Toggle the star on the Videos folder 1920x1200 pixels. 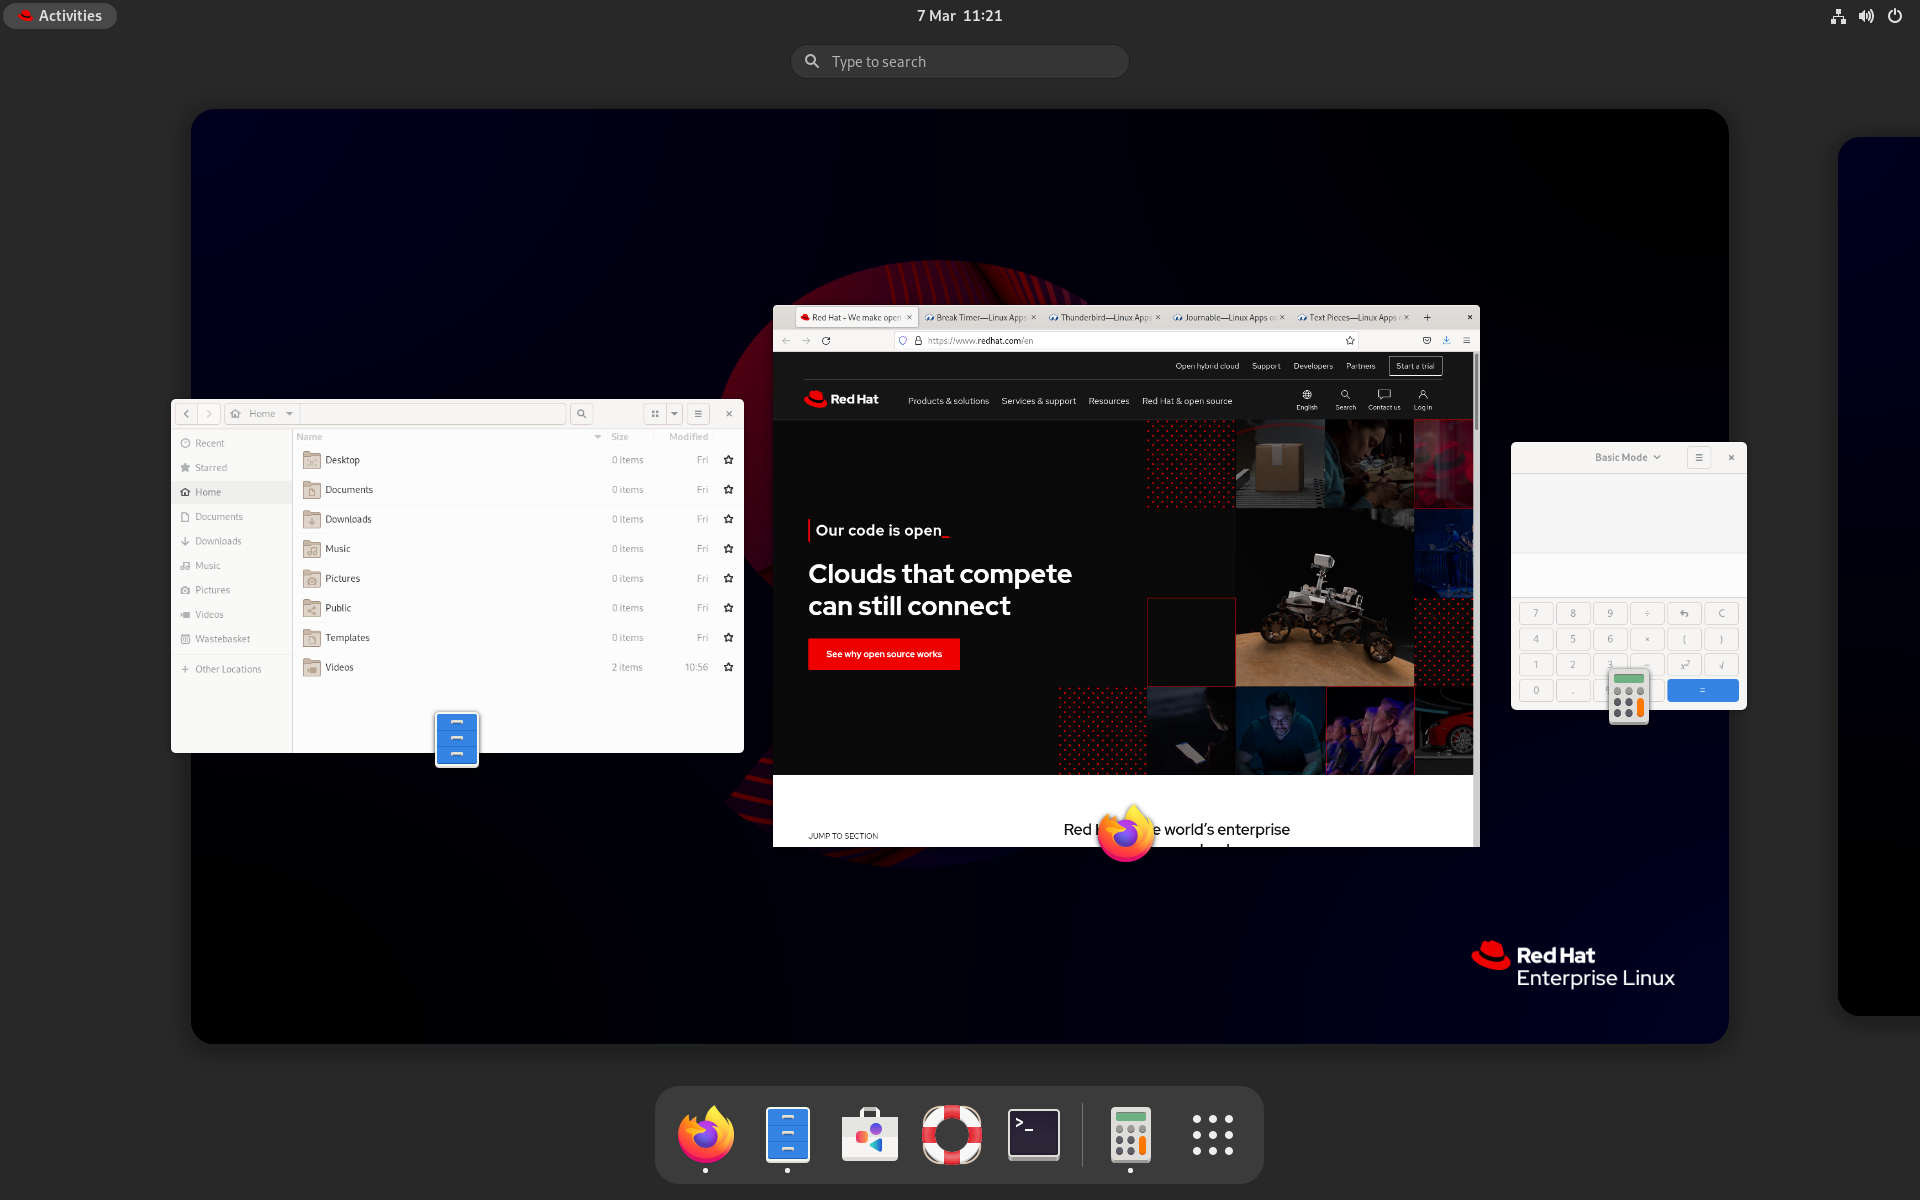pyautogui.click(x=728, y=667)
